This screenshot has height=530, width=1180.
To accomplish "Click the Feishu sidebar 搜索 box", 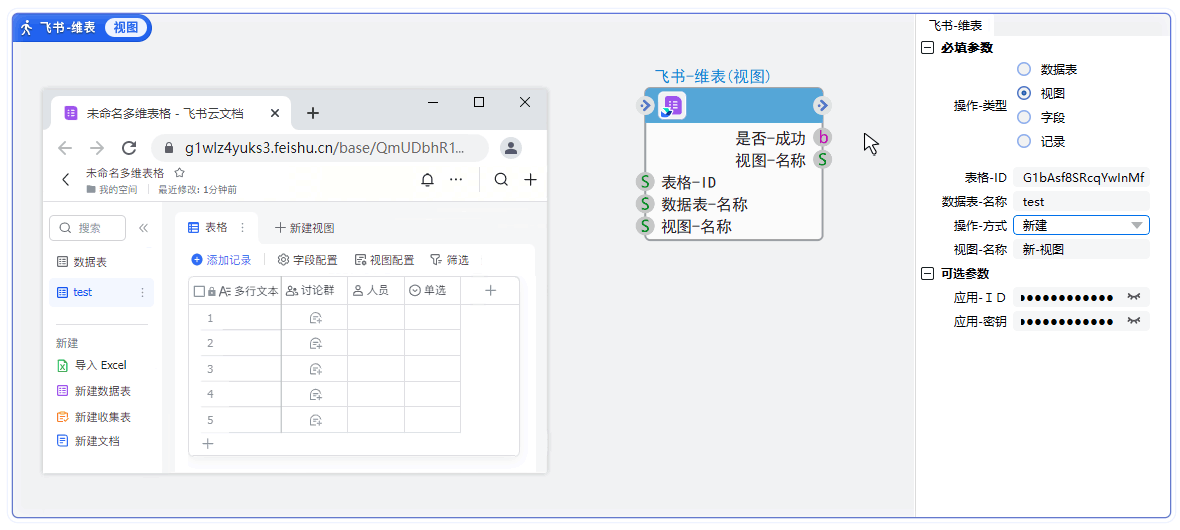I will [87, 227].
